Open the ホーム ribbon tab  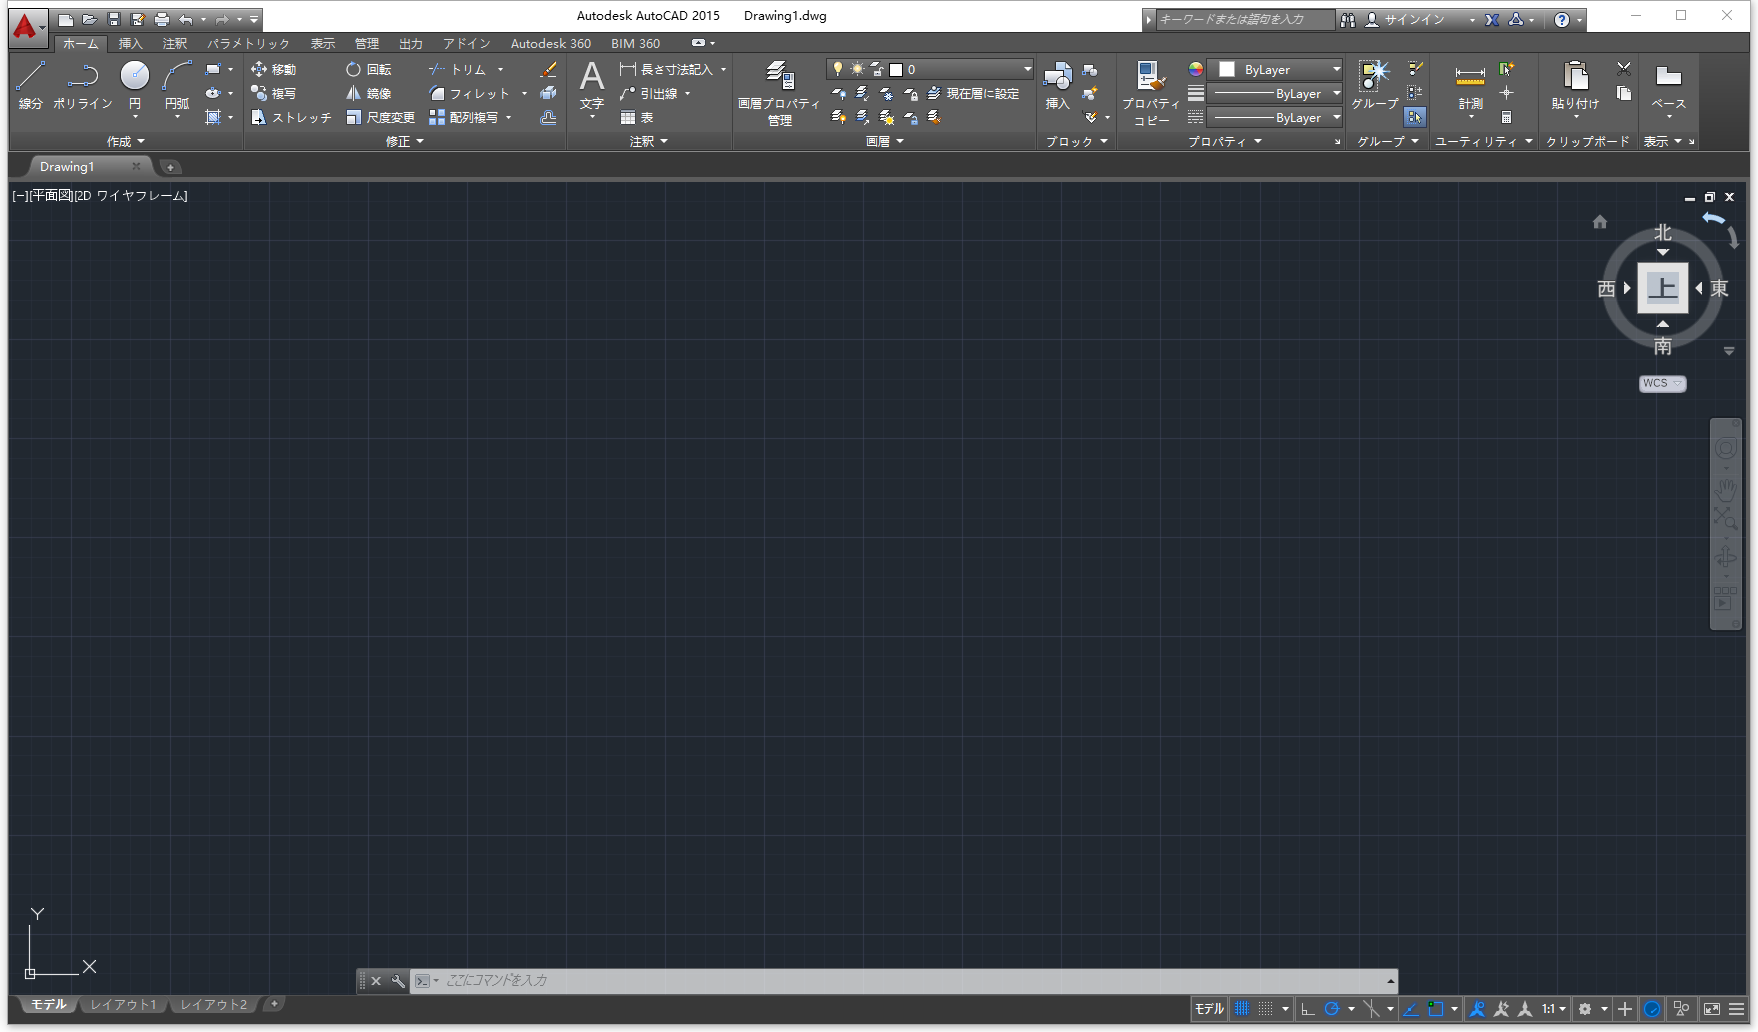(x=81, y=43)
